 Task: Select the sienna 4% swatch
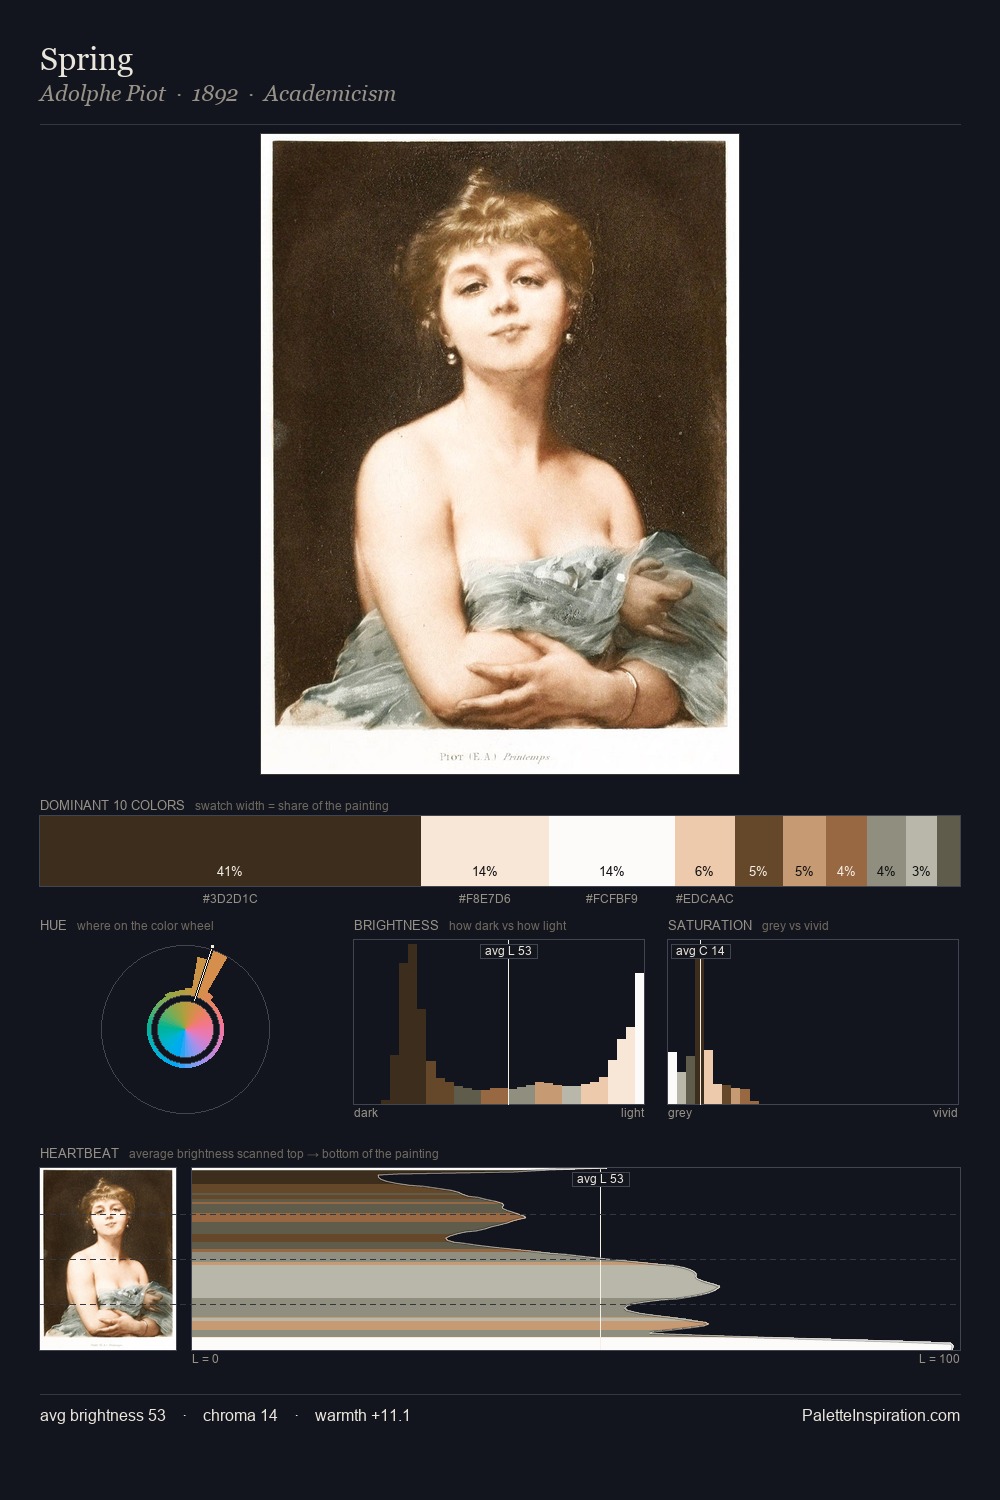(846, 851)
